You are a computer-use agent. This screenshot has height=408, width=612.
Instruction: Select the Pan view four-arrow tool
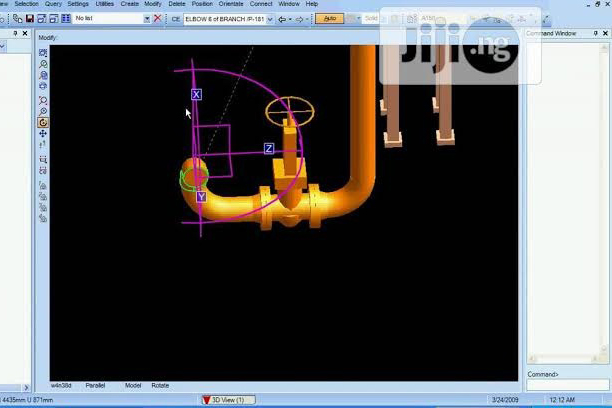coord(43,134)
